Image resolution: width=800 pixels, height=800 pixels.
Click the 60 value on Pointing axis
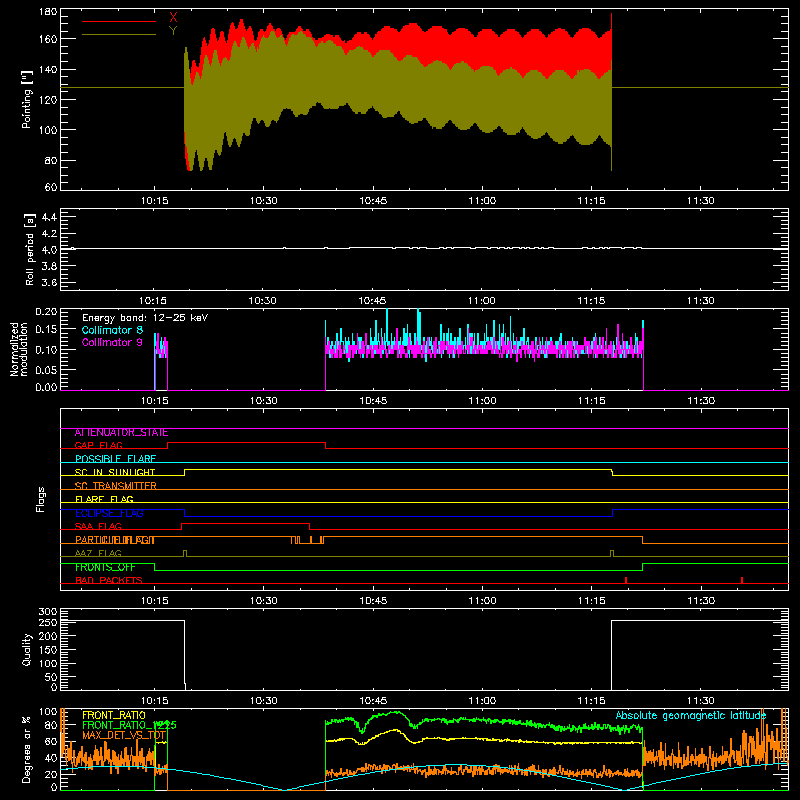(x=51, y=187)
